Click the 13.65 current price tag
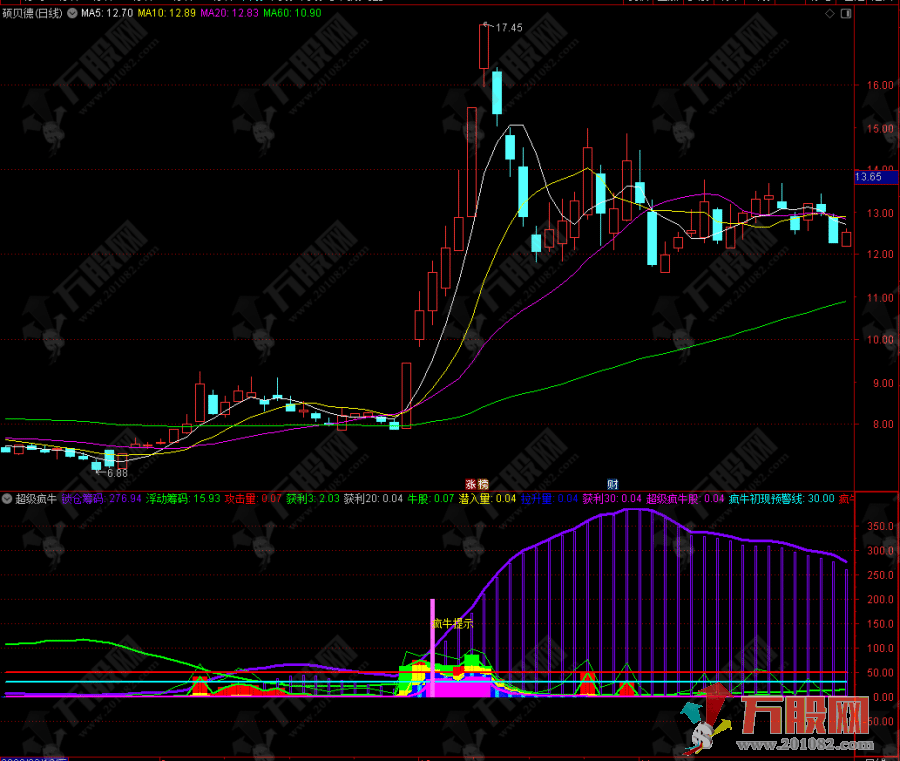The width and height of the screenshot is (900, 761). click(x=875, y=177)
